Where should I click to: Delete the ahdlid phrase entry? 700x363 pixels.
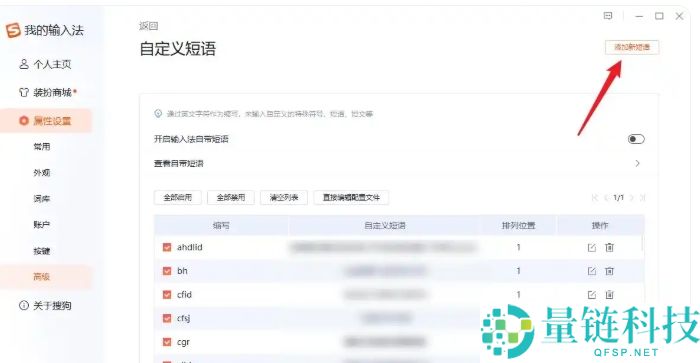click(609, 247)
